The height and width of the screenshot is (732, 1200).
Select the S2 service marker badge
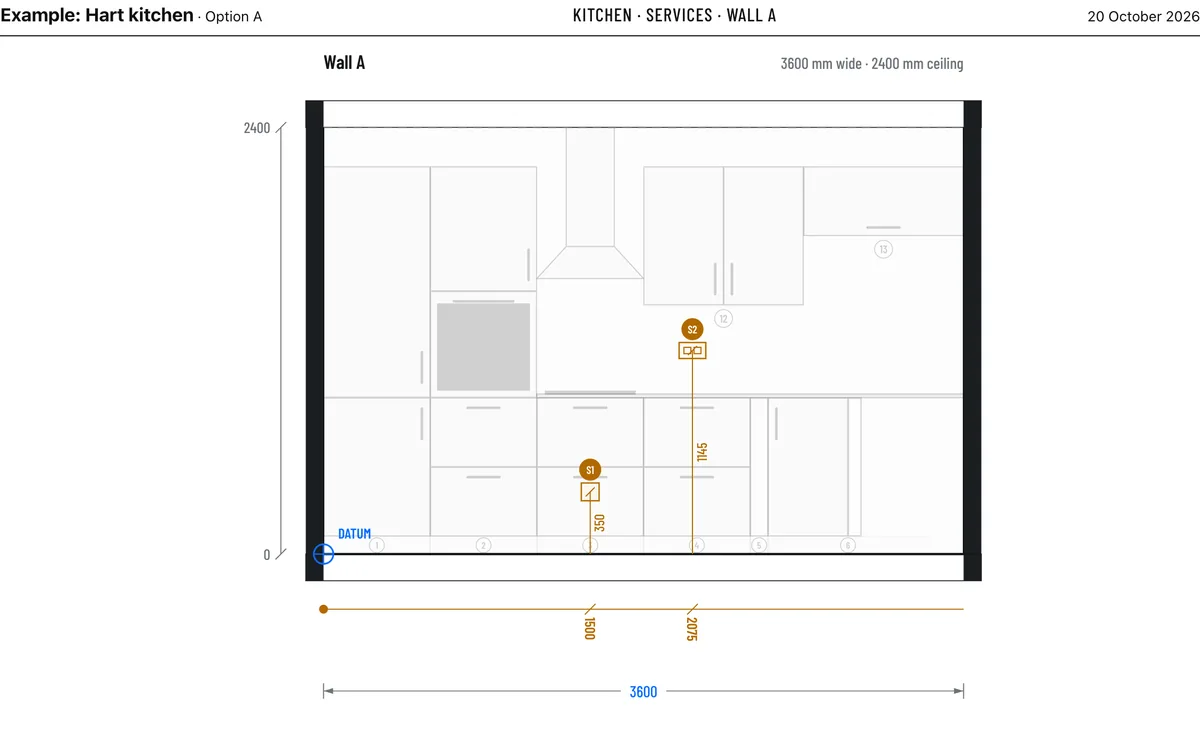(x=692, y=328)
